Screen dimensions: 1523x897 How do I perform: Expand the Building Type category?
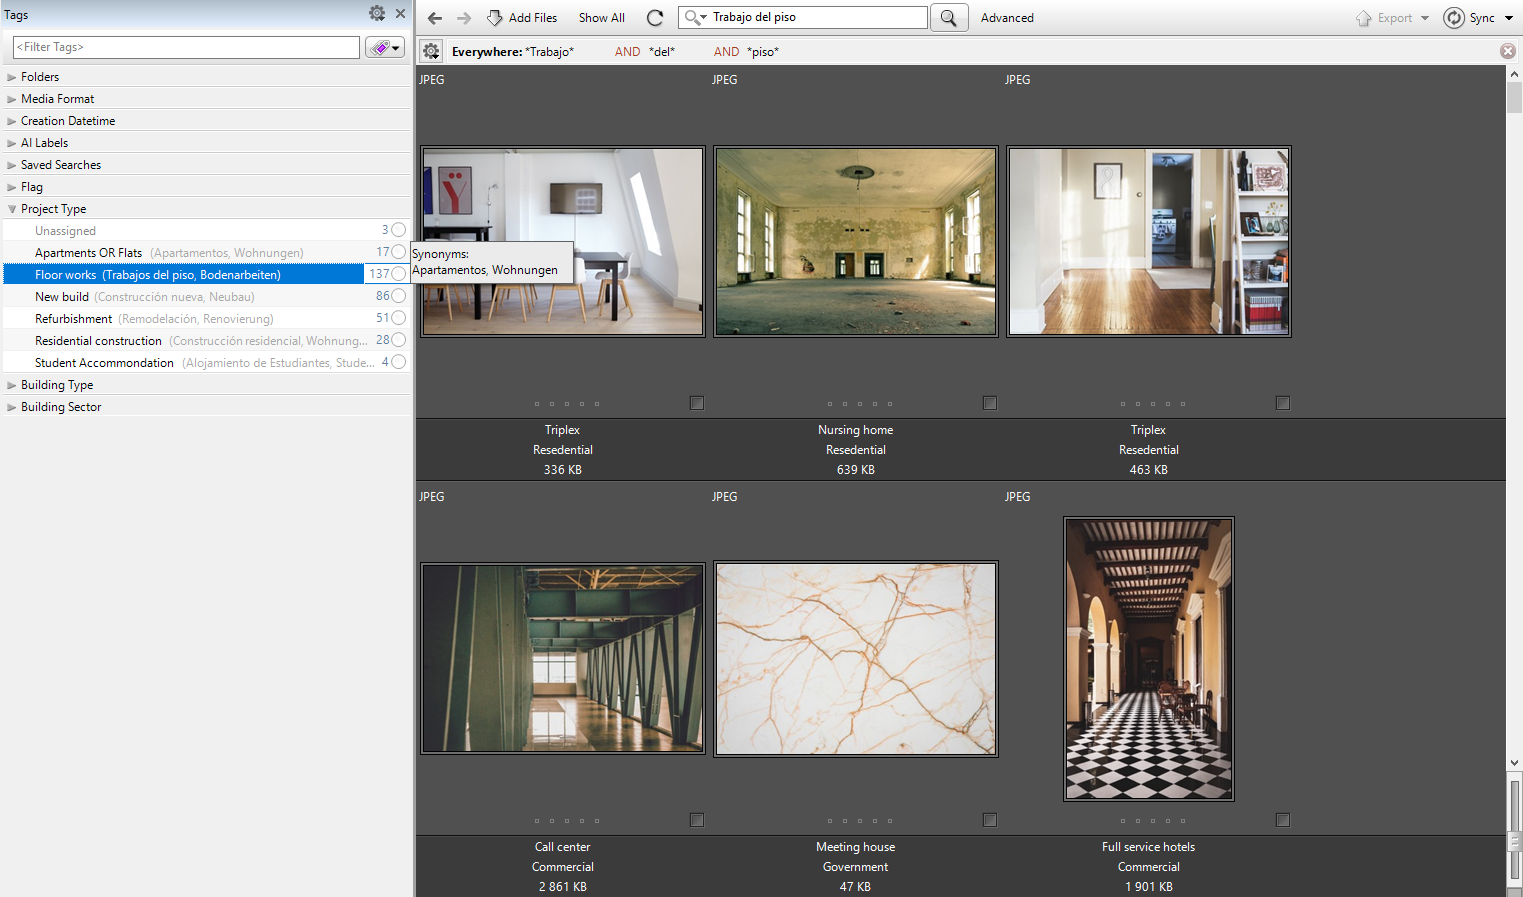tap(12, 385)
